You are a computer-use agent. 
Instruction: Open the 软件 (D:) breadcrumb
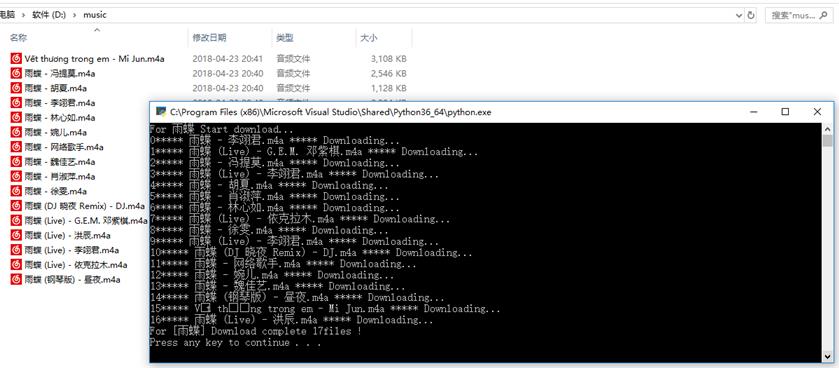tap(49, 15)
